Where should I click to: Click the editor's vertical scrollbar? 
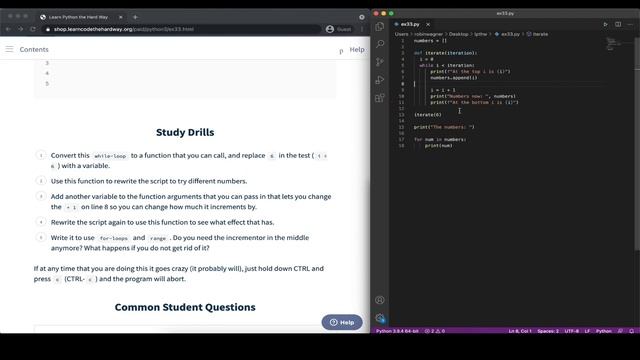[x=637, y=143]
